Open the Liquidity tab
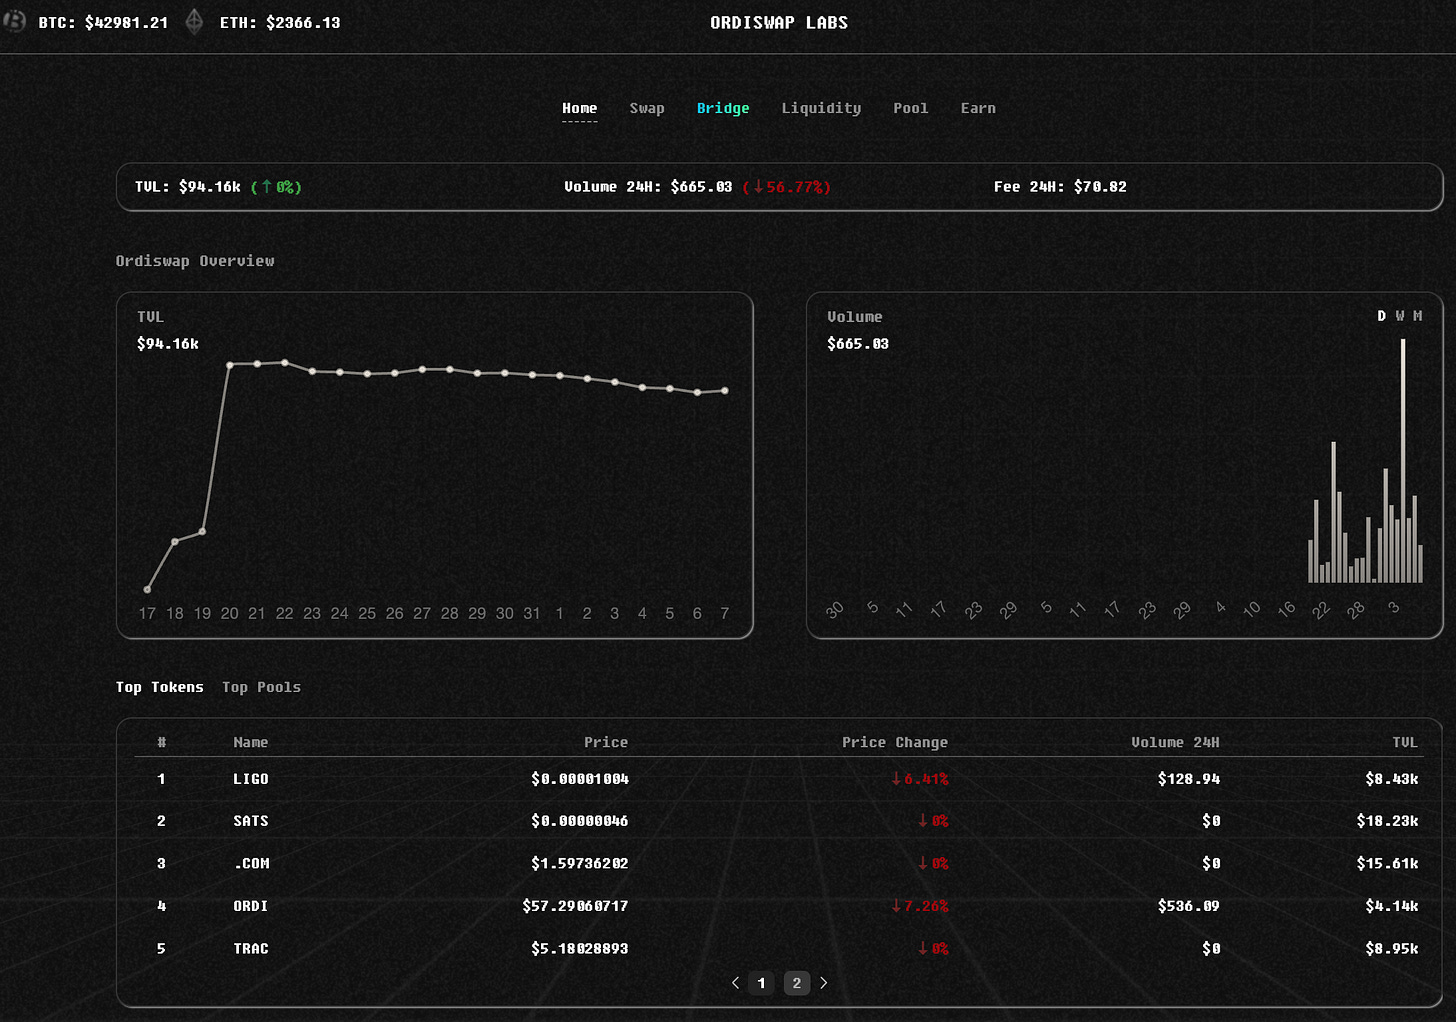Image resolution: width=1456 pixels, height=1022 pixels. [821, 108]
